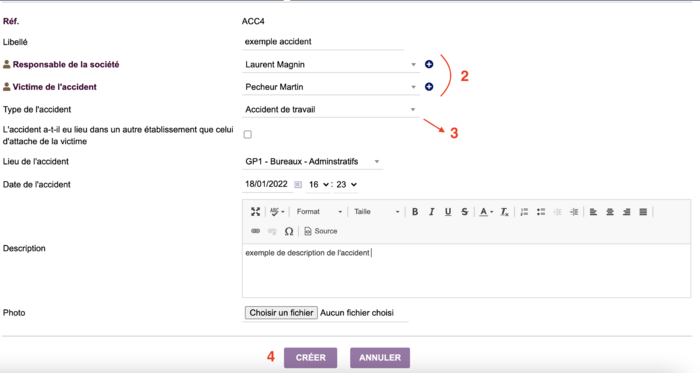Screen dimensions: 700x373
Task: Switch editor to Source view
Action: click(321, 231)
